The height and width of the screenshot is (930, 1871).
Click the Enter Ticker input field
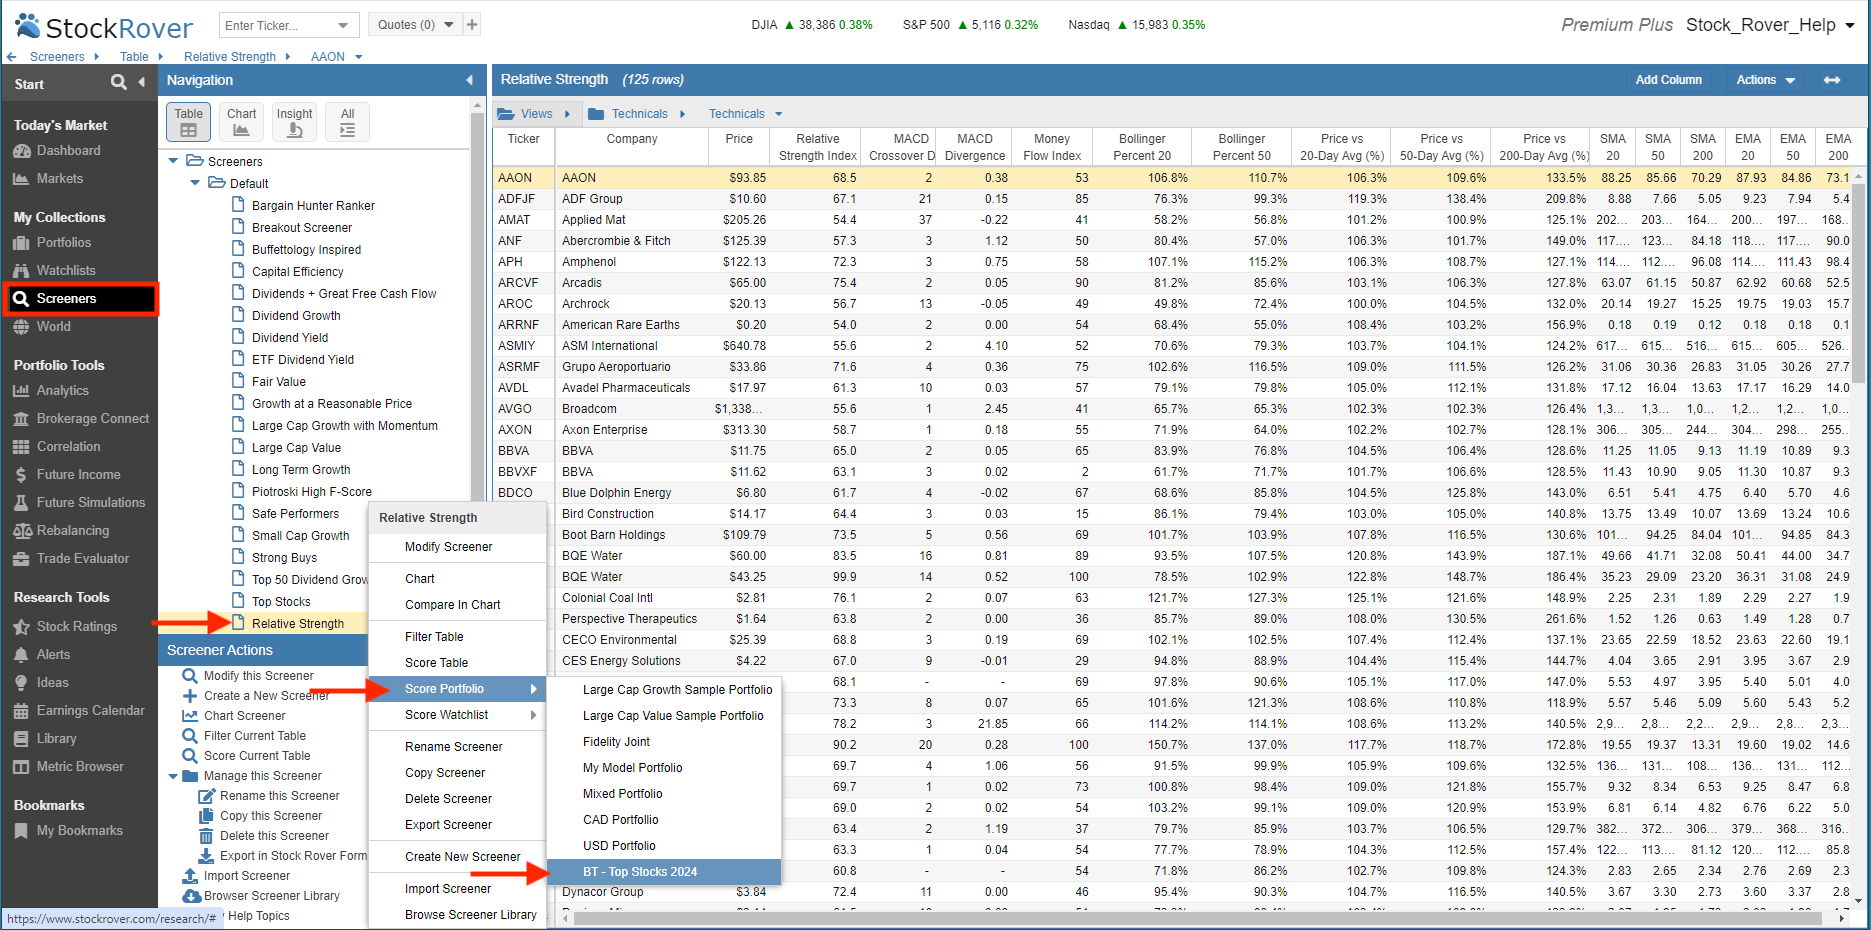tap(277, 25)
